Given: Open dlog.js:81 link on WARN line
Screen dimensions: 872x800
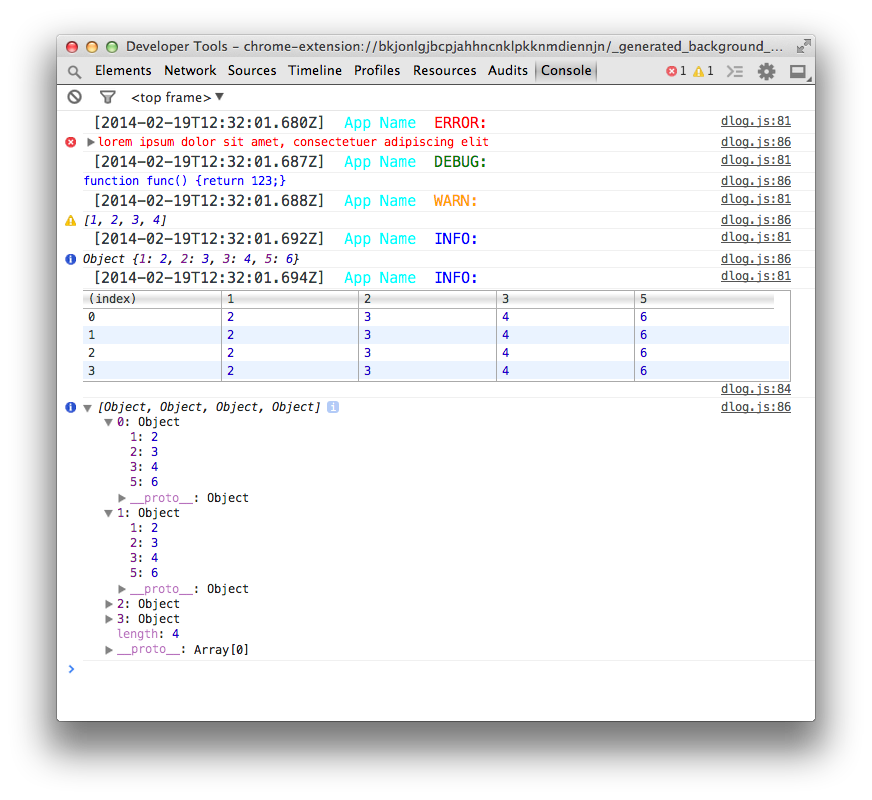Looking at the screenshot, I should [756, 199].
